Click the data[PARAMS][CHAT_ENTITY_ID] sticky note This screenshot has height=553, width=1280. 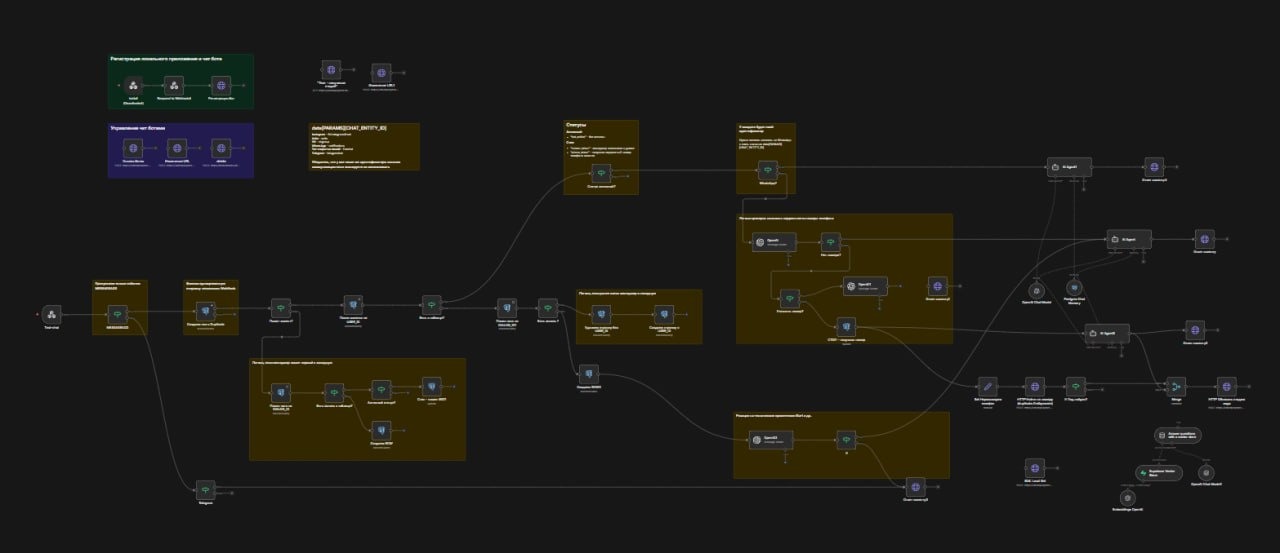coord(364,146)
